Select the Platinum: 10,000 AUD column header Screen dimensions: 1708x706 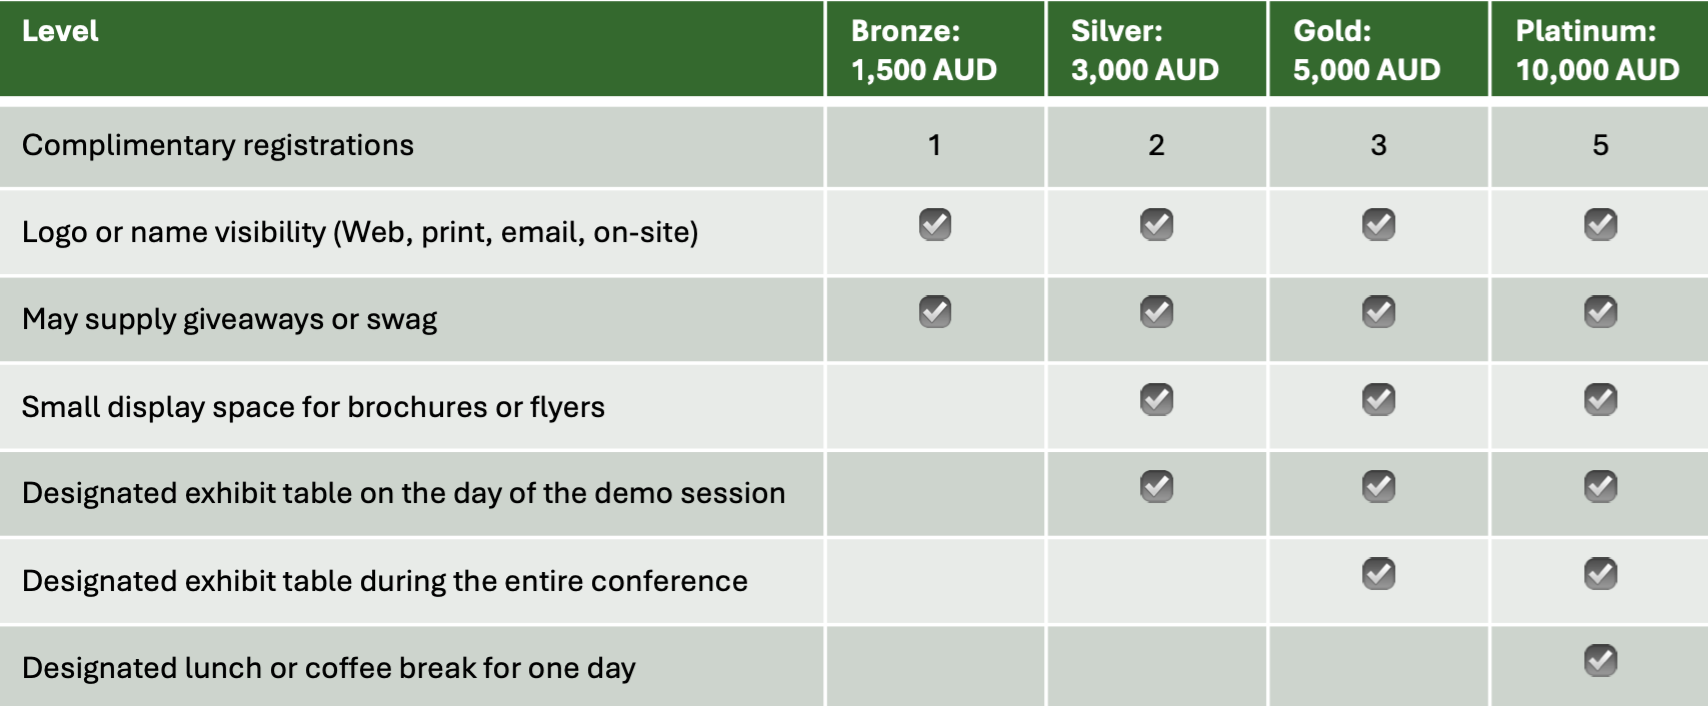(1597, 50)
